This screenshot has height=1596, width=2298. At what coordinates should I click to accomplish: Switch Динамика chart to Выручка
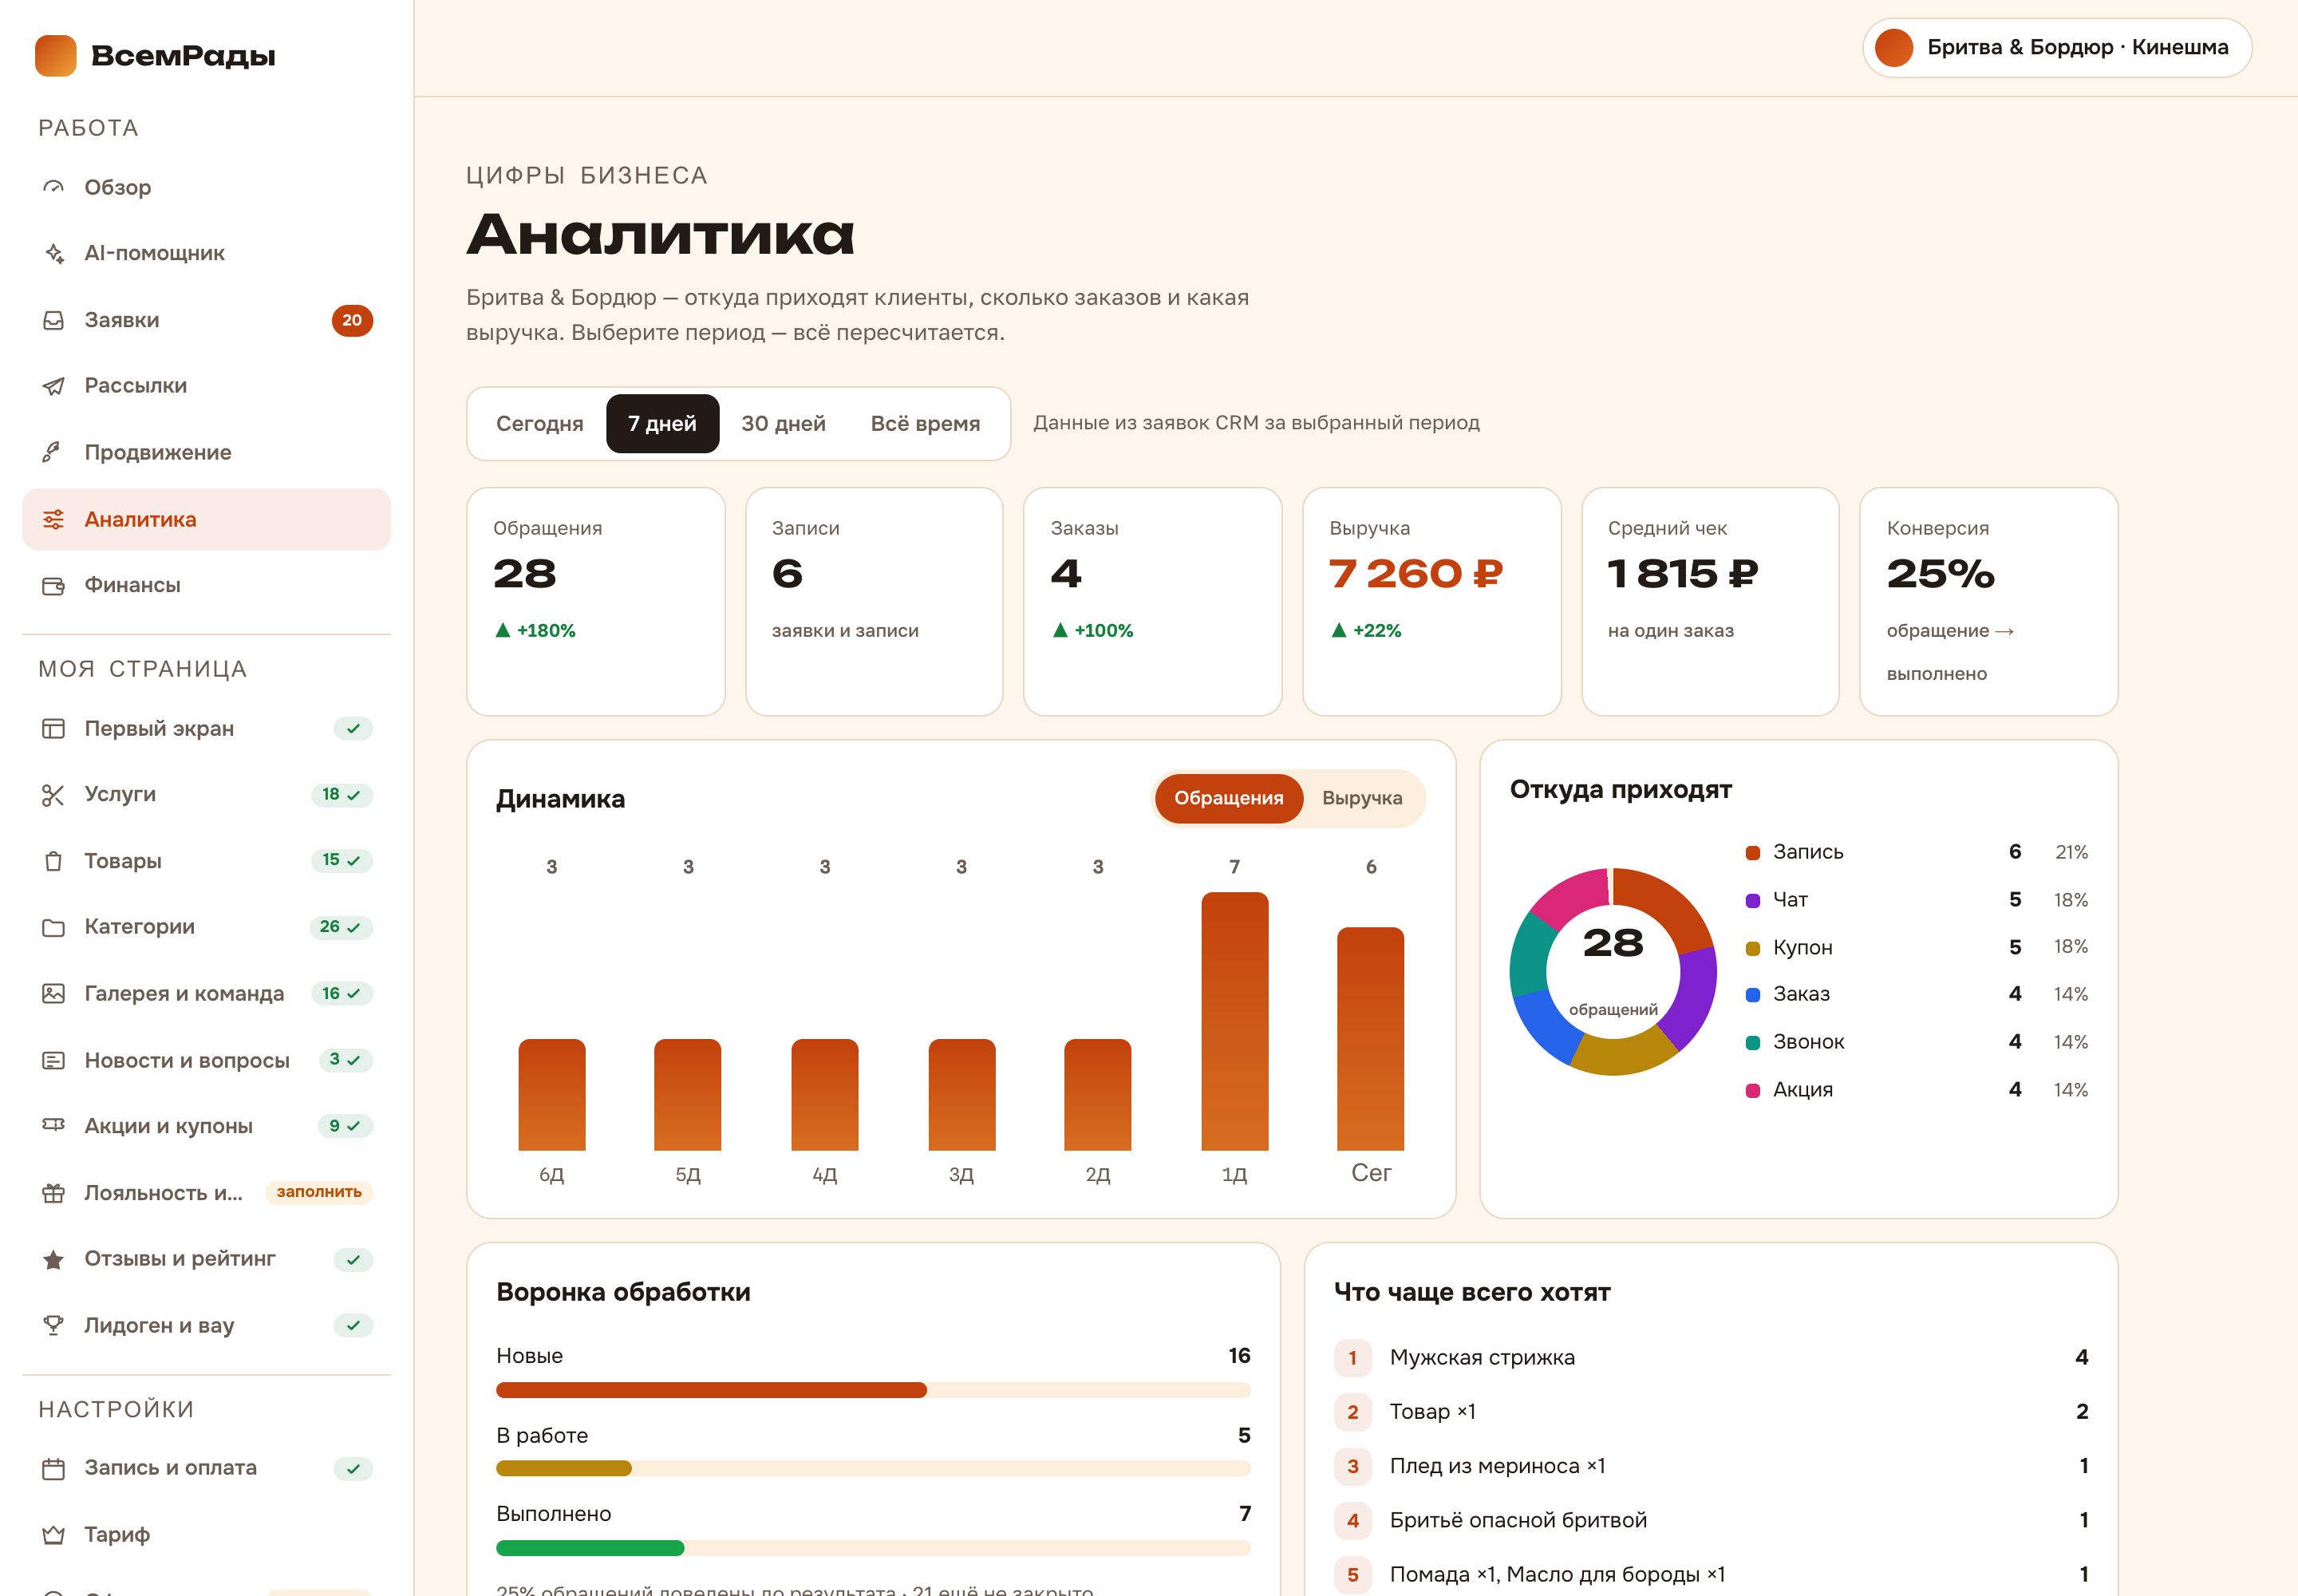pos(1362,798)
